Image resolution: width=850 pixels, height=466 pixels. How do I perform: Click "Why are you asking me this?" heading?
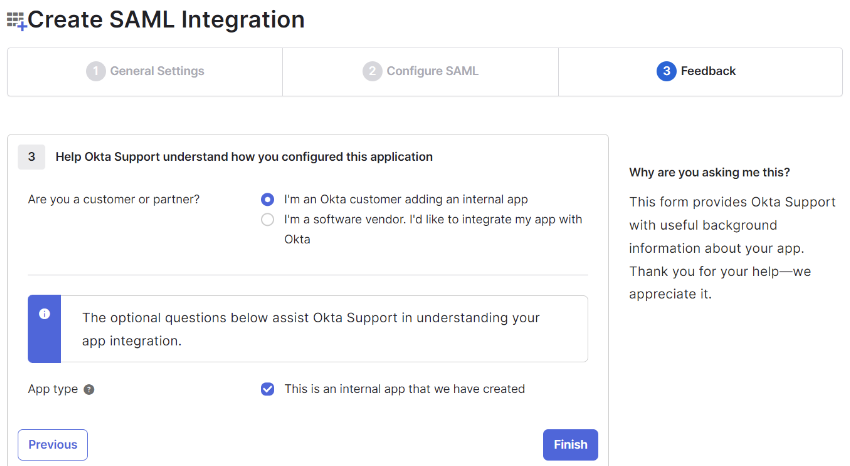tap(709, 172)
